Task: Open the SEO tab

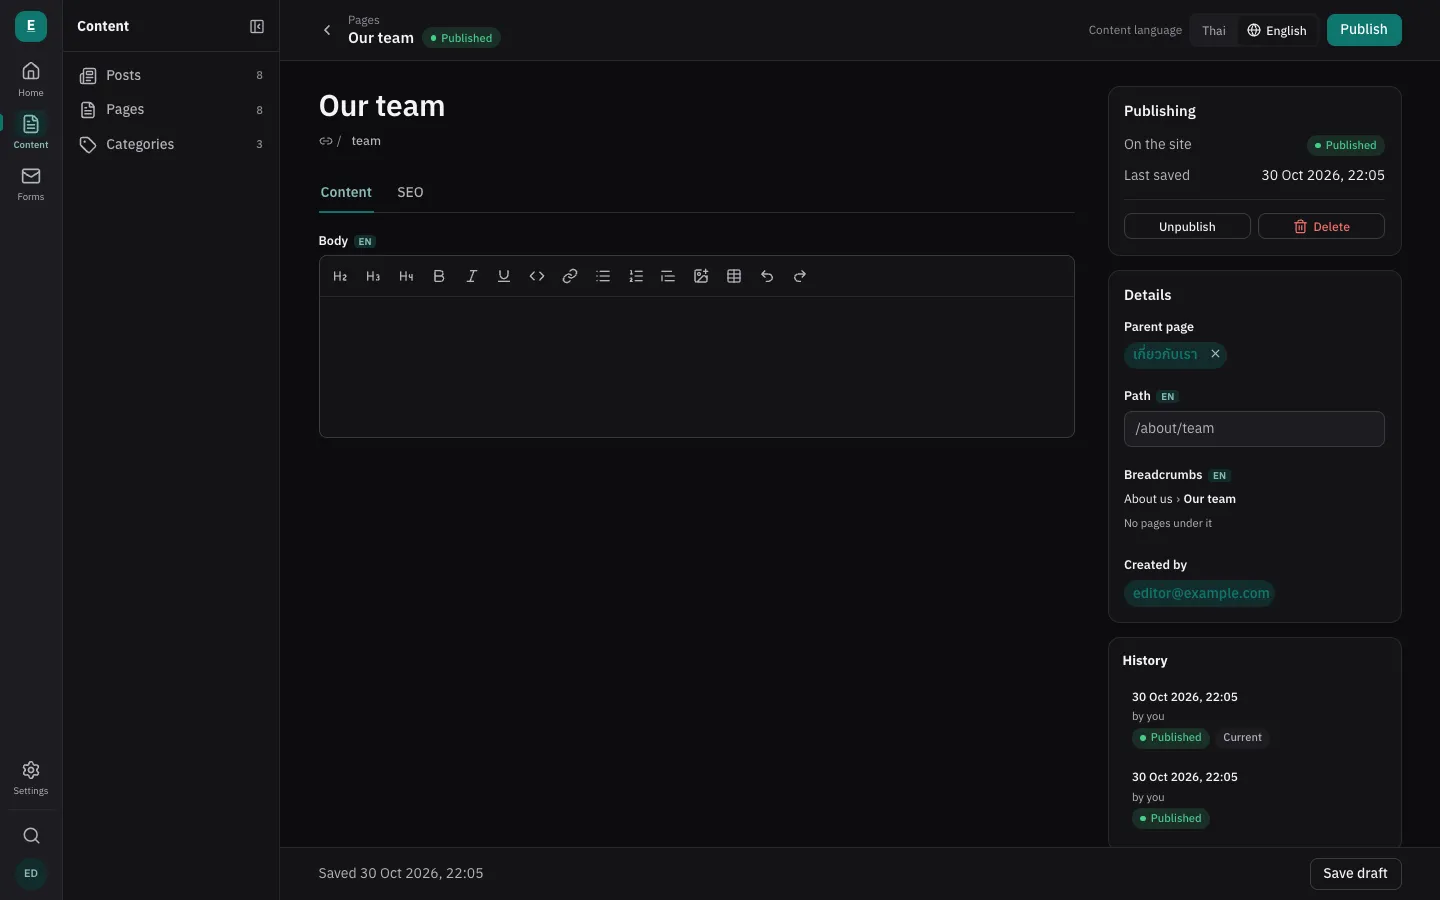Action: [410, 192]
